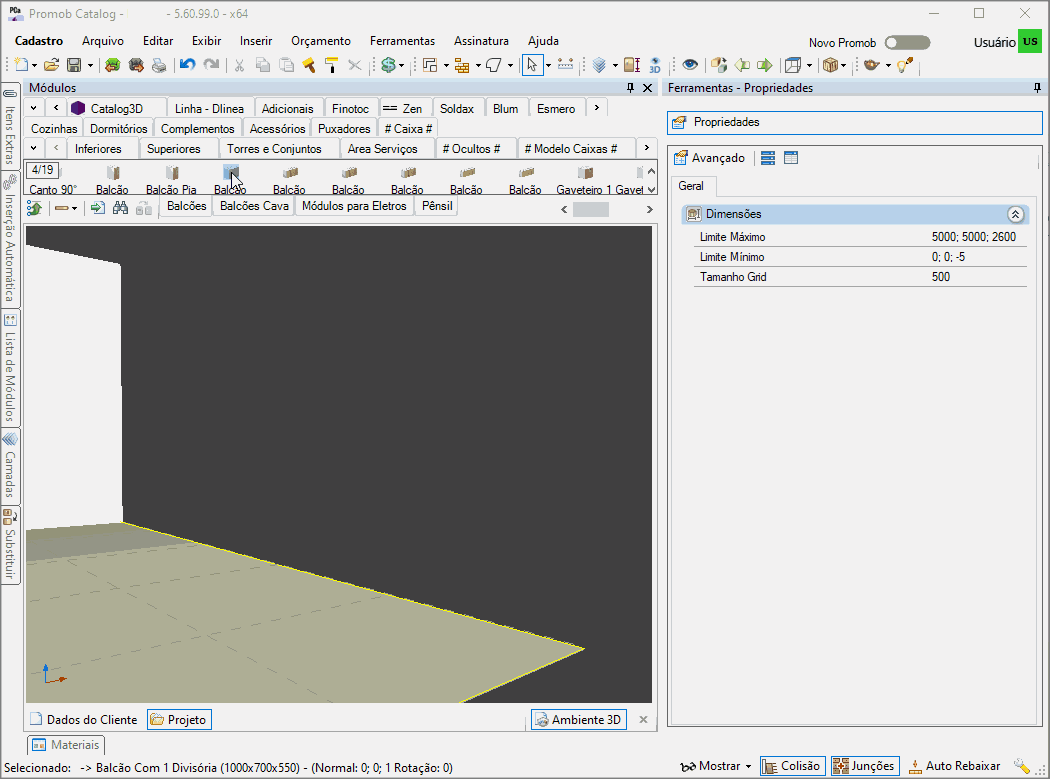Create a new project with the New icon
1050x779 pixels.
tap(21, 65)
